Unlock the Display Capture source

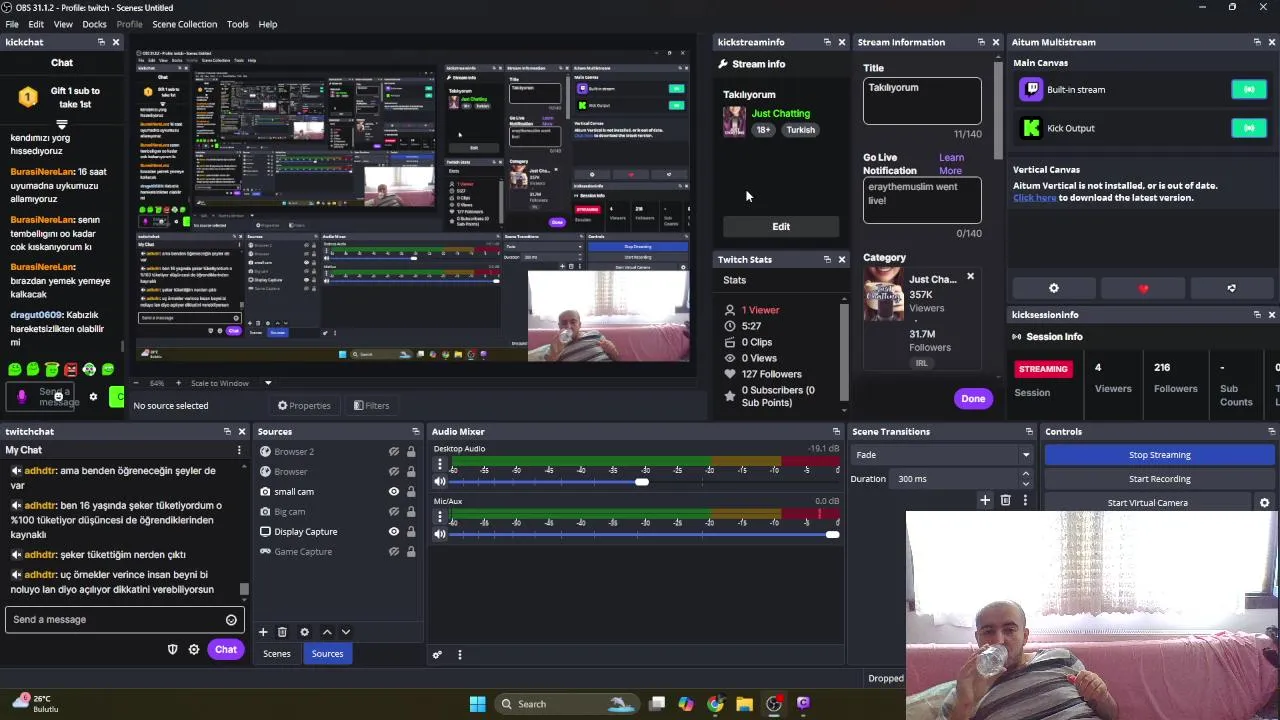pos(411,532)
